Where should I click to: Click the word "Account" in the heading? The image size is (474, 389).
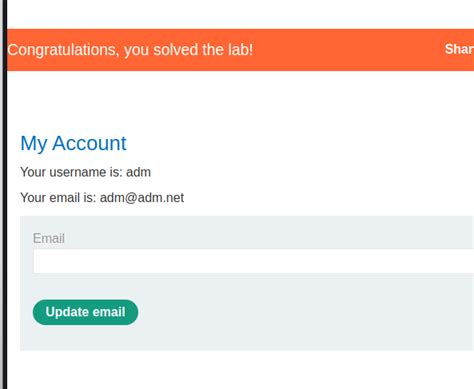pos(89,143)
